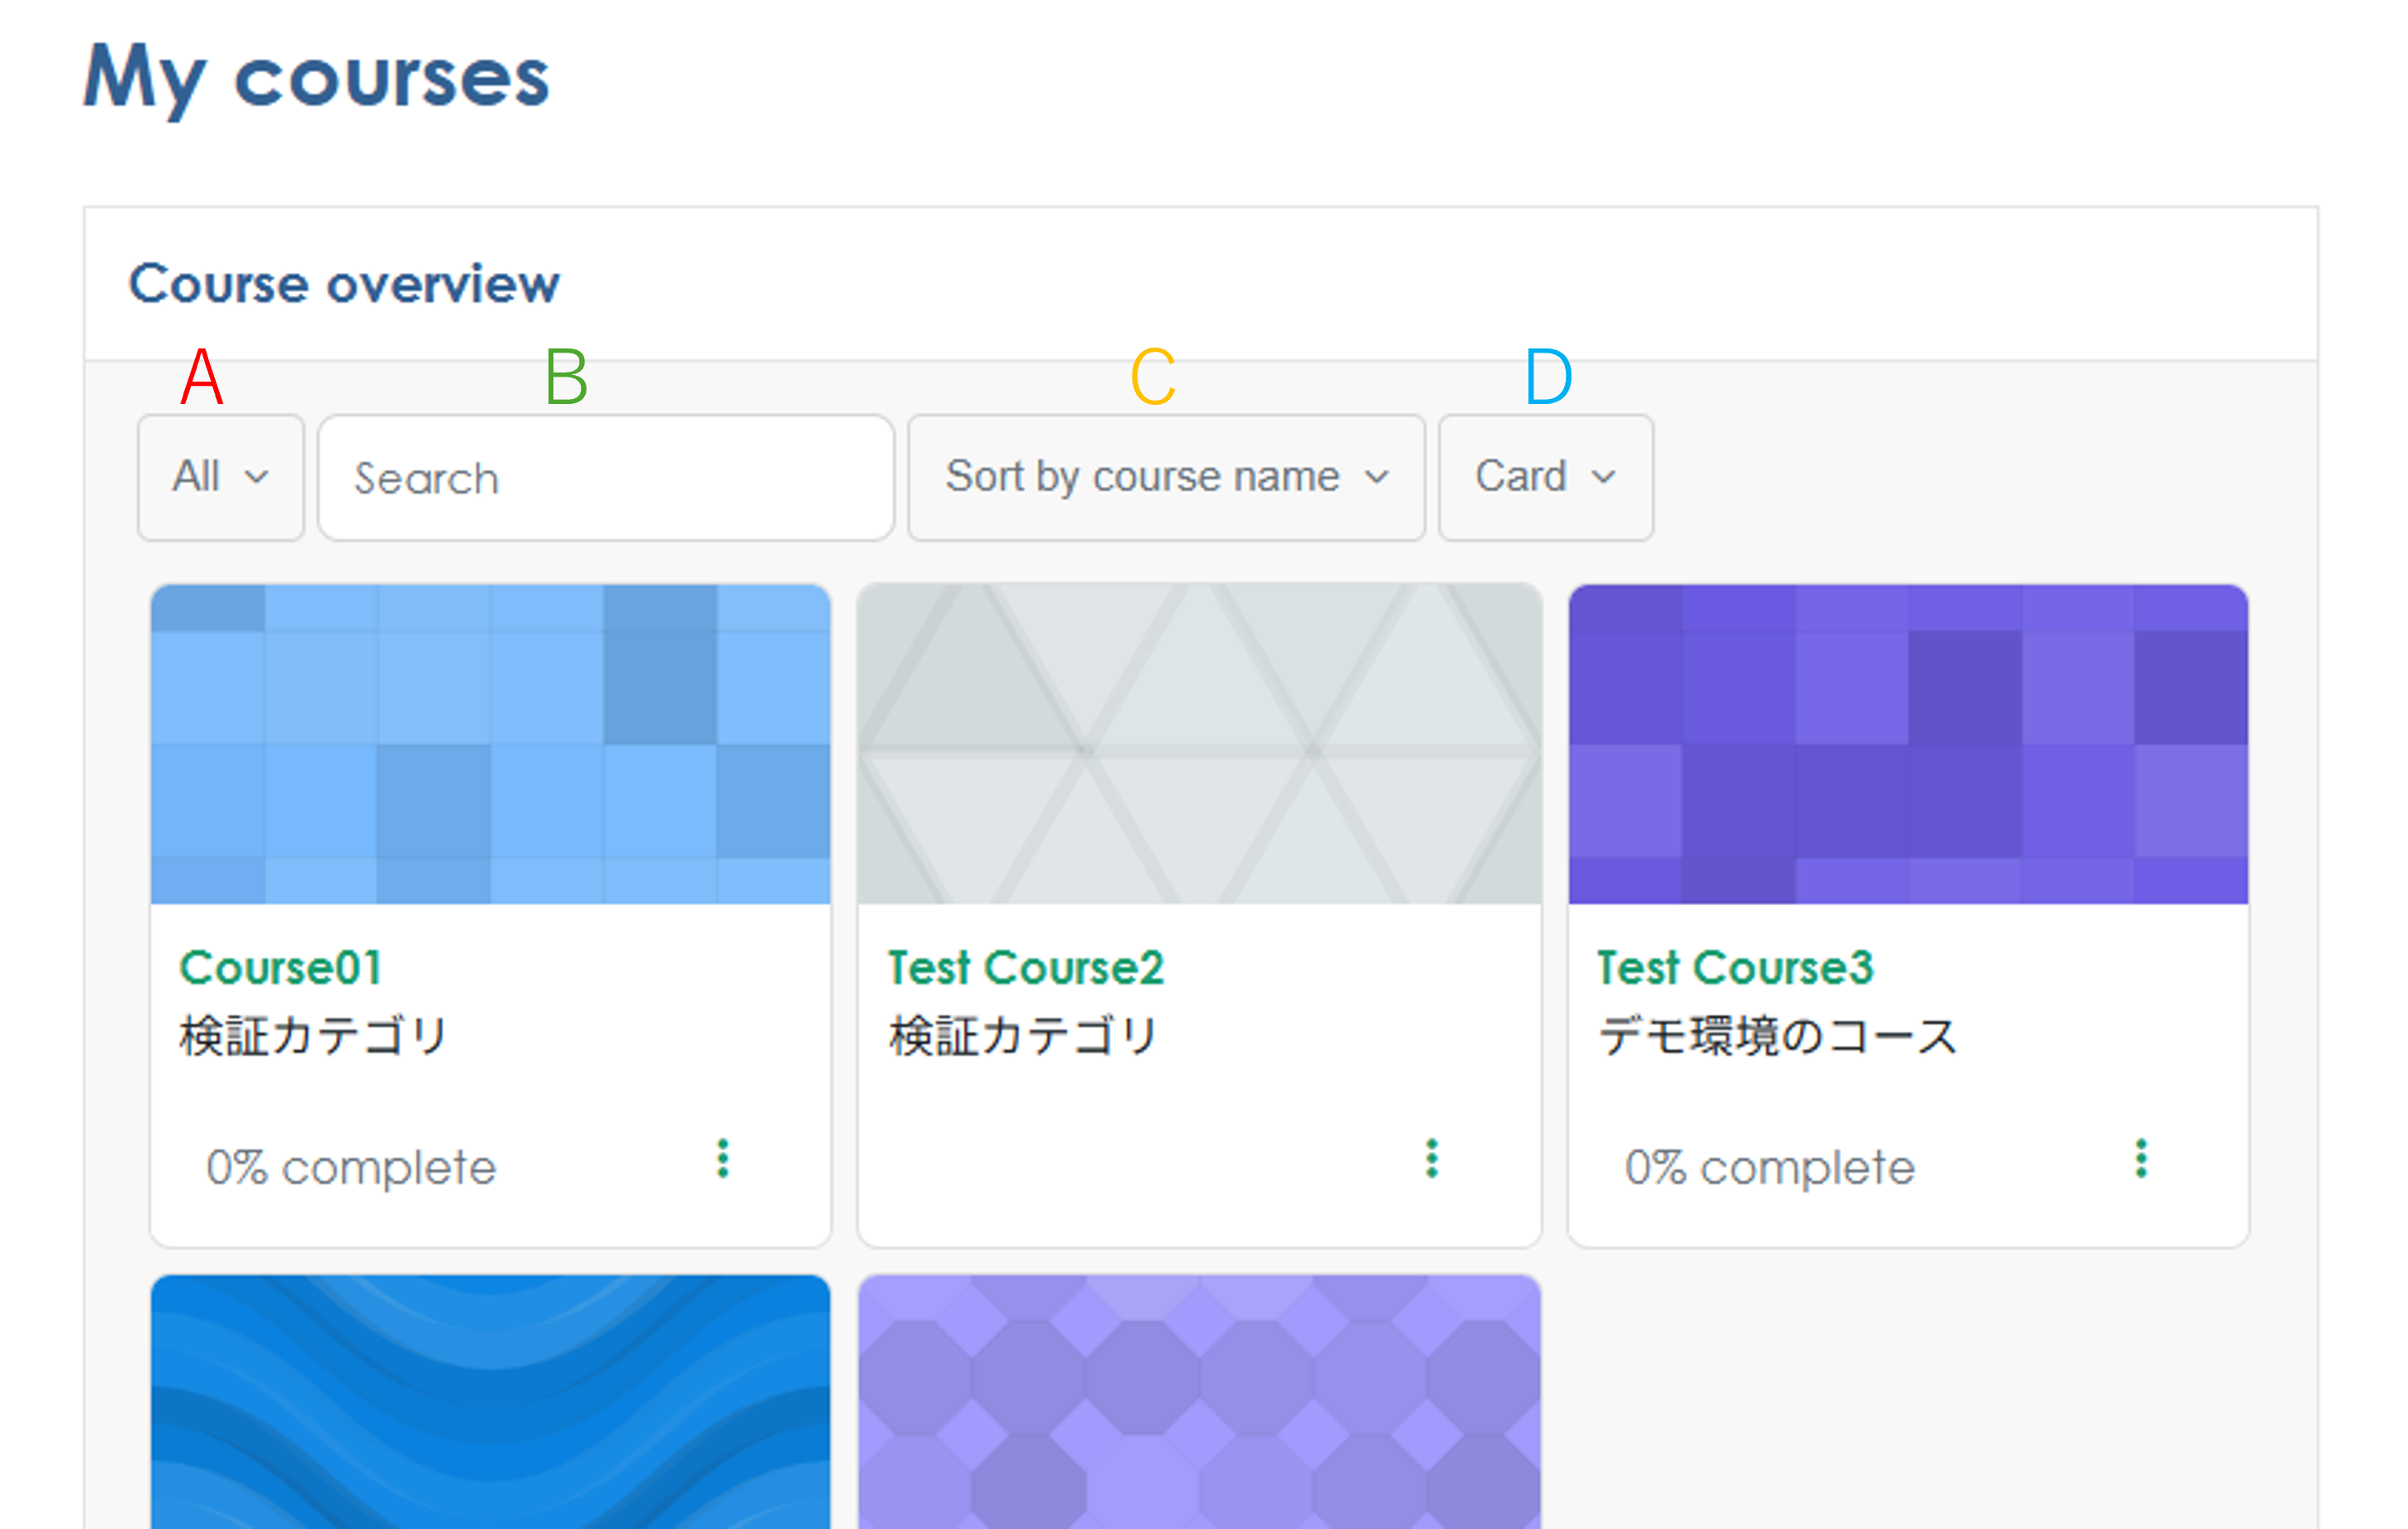The width and height of the screenshot is (2408, 1529).
Task: Click chevron beside Sort by course name
Action: [x=1377, y=477]
